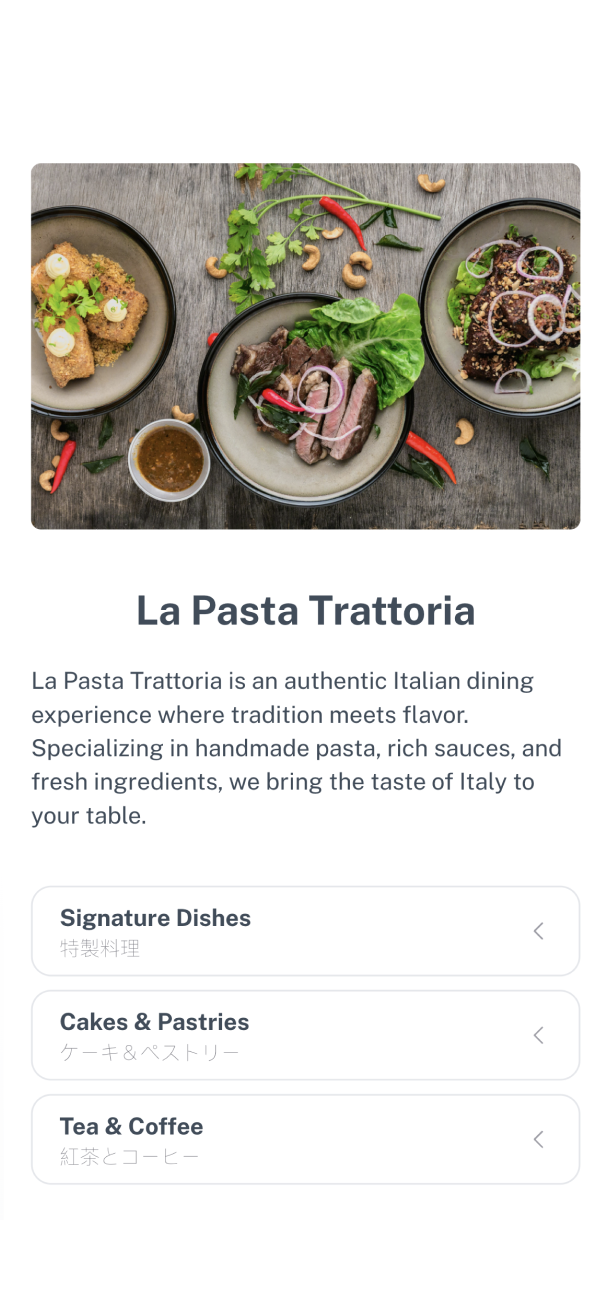
Task: Tap the fried fish plate in photo
Action: point(90,310)
